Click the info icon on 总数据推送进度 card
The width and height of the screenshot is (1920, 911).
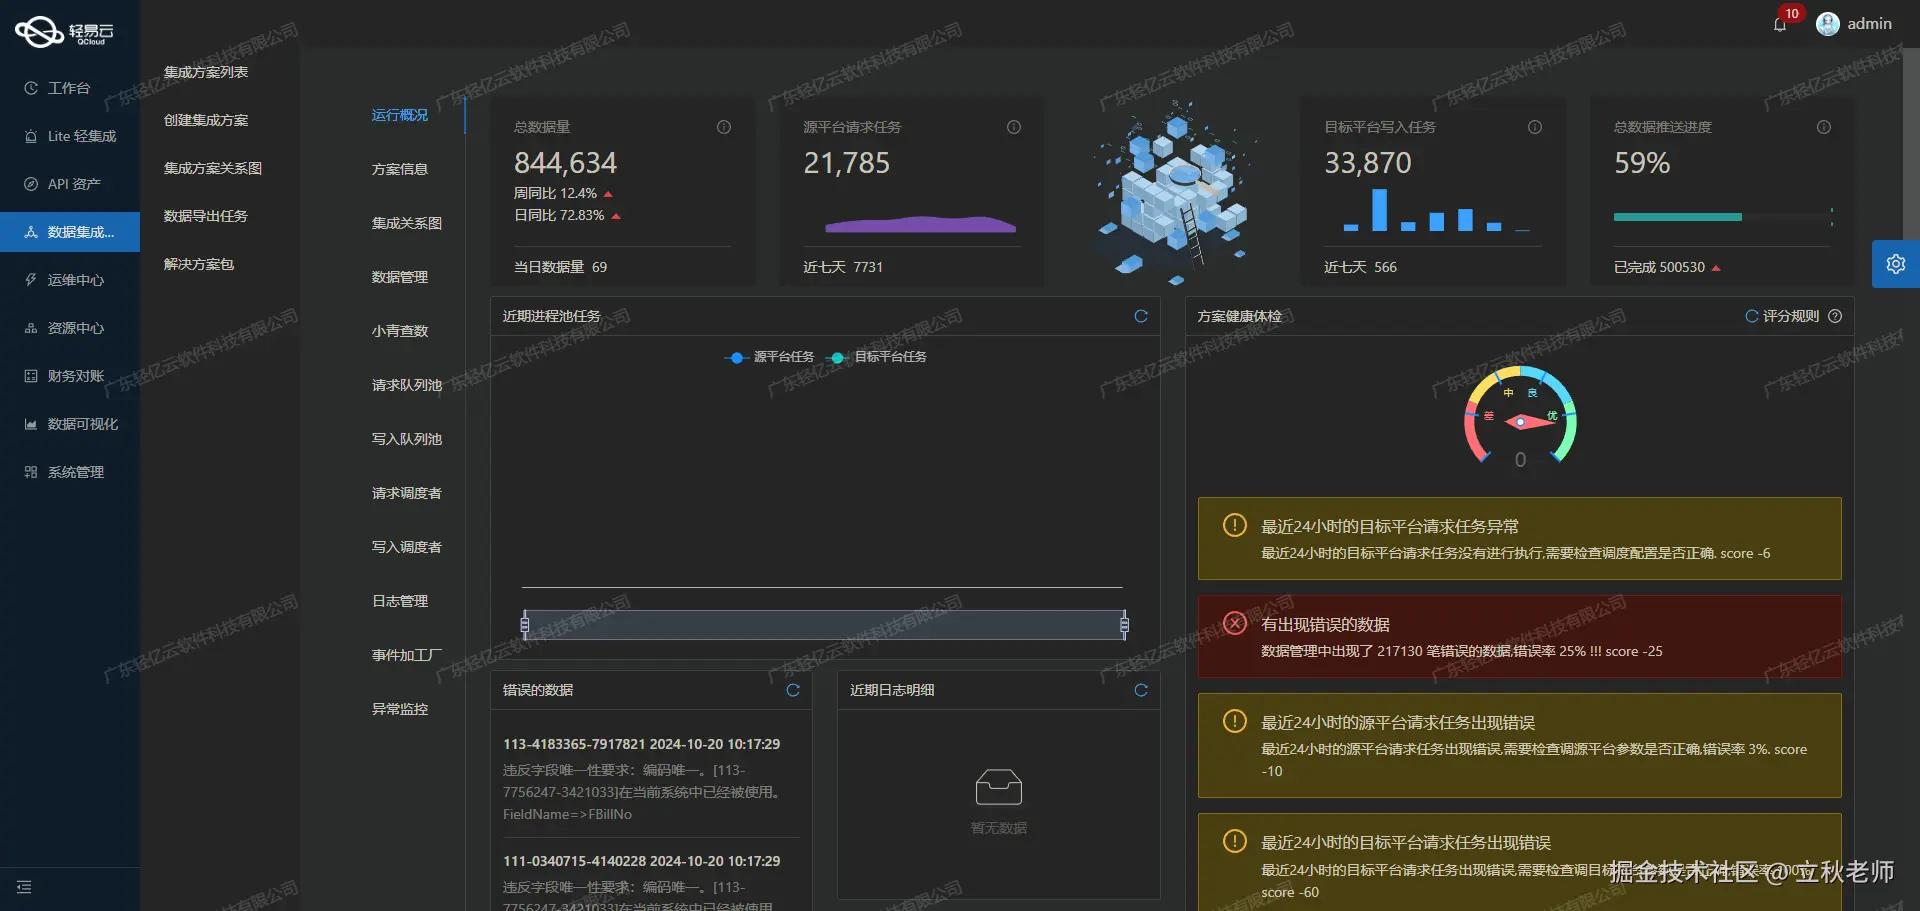pyautogui.click(x=1824, y=127)
